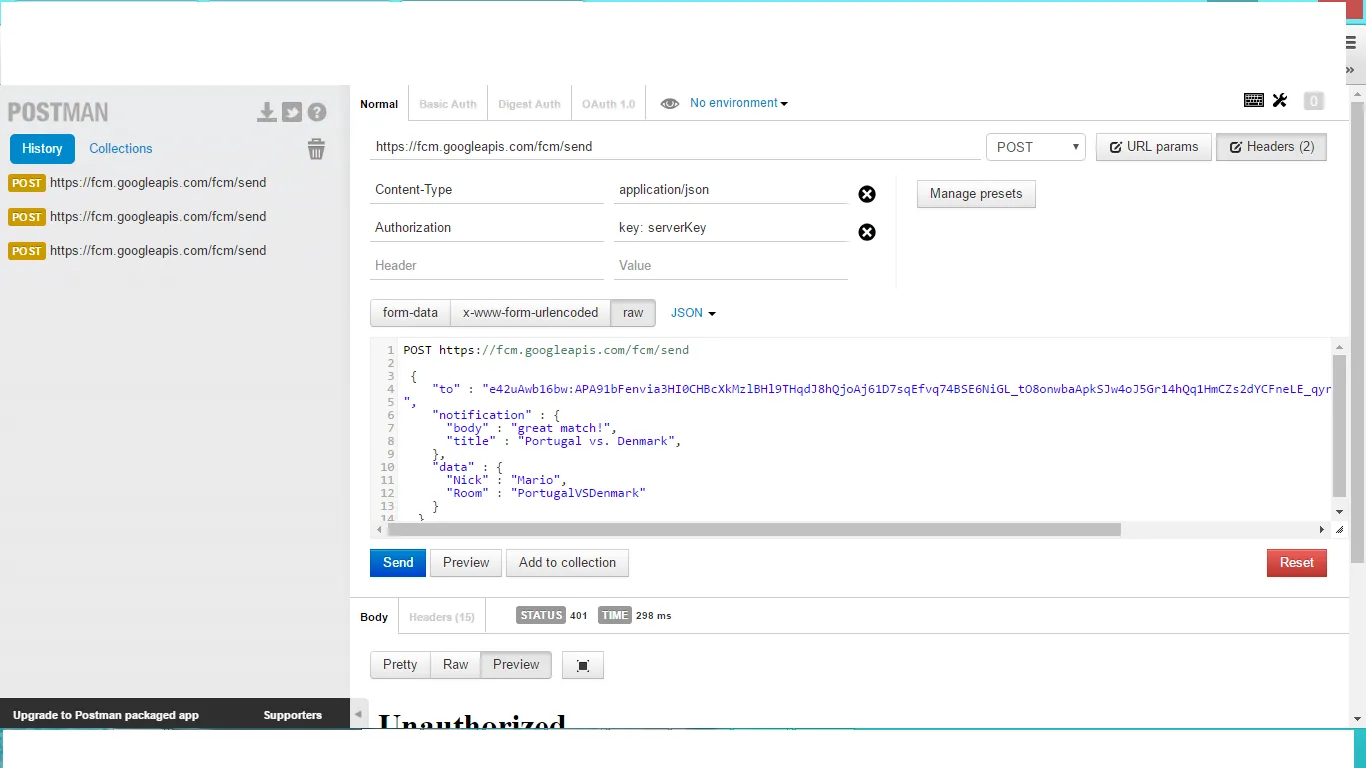Image resolution: width=1366 pixels, height=768 pixels.
Task: Click the 0 counter badge in top toolbar
Action: (1314, 100)
